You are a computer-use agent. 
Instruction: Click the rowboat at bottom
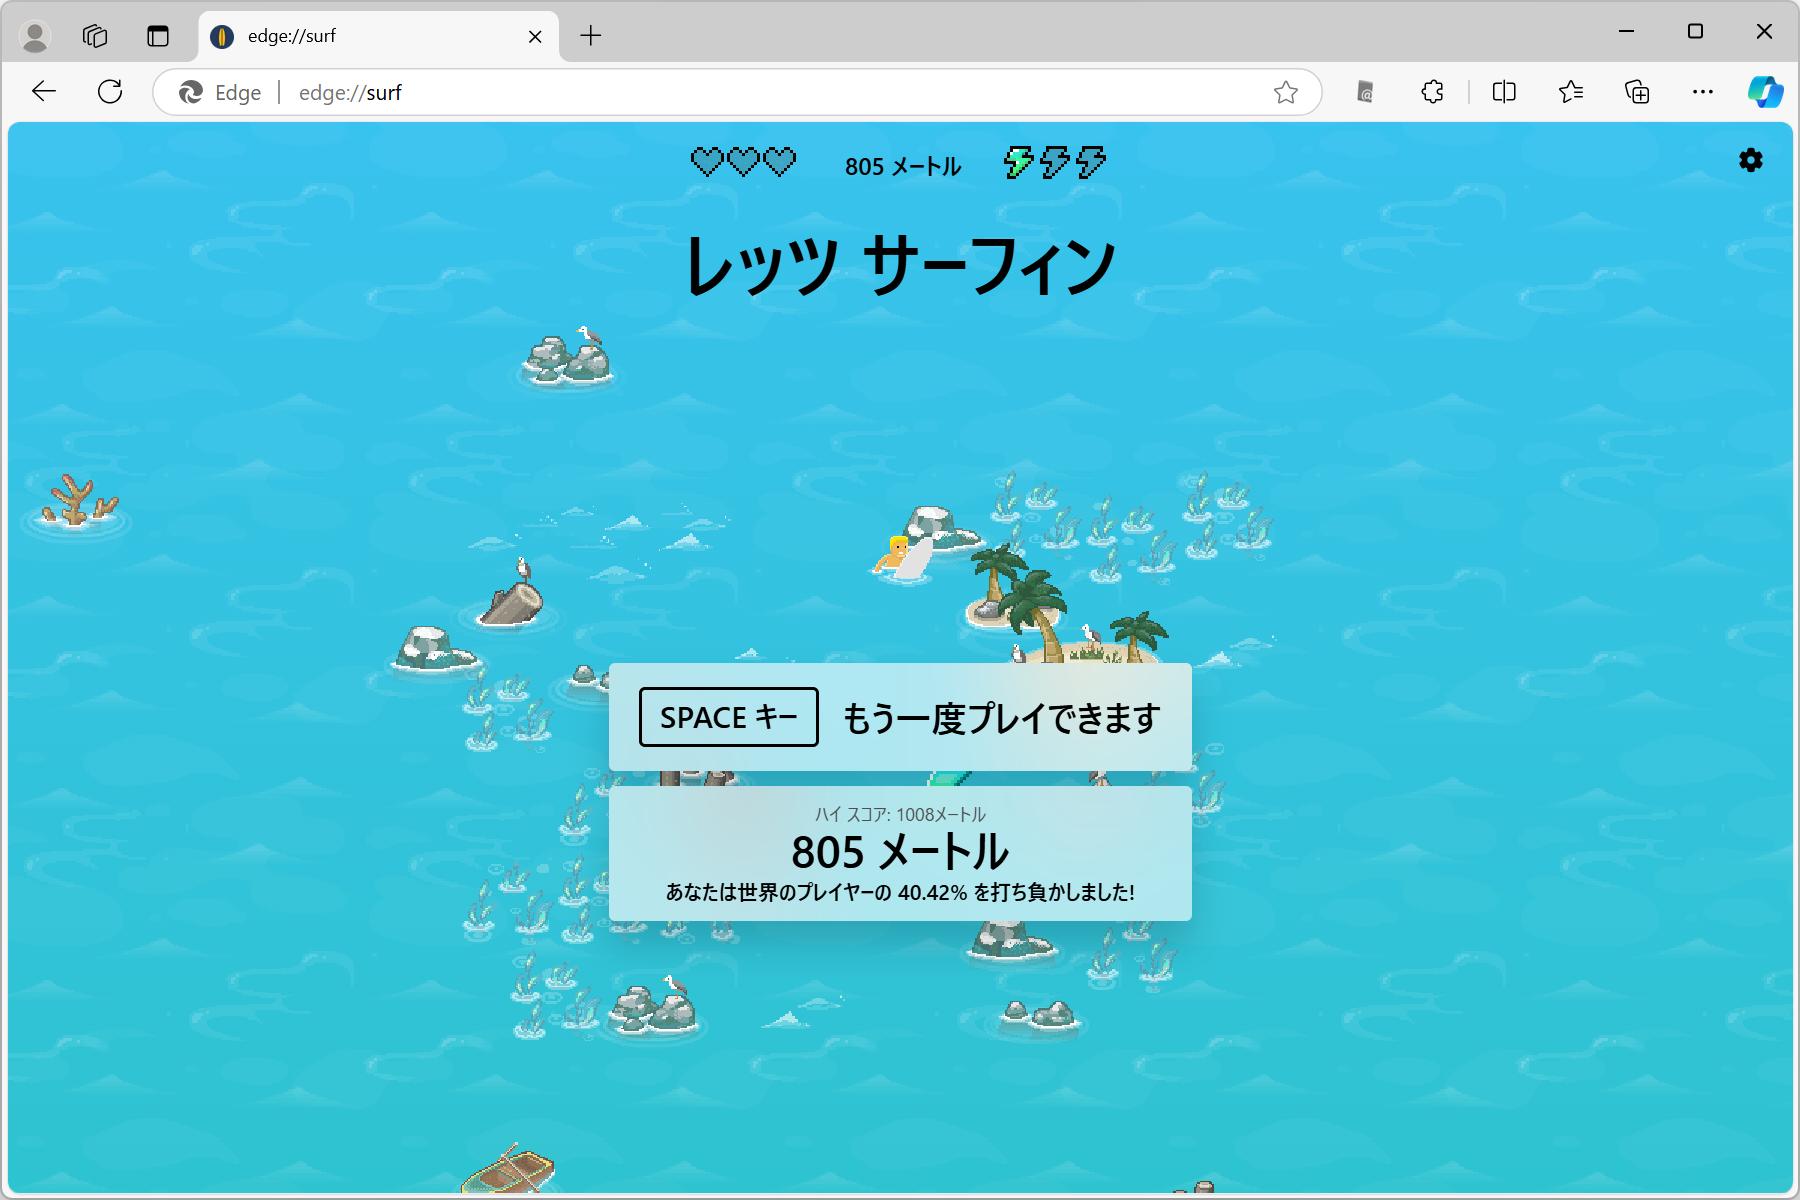pos(509,1171)
